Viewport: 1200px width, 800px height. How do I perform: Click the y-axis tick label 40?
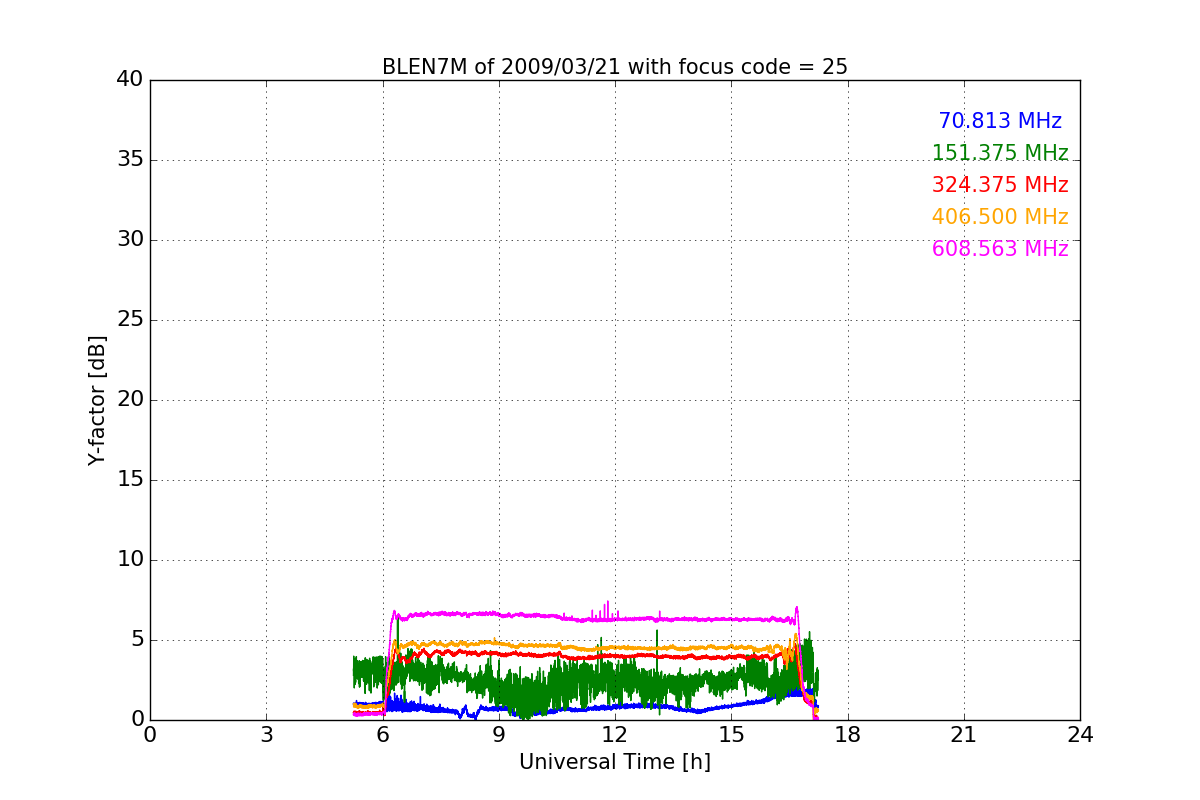point(130,80)
